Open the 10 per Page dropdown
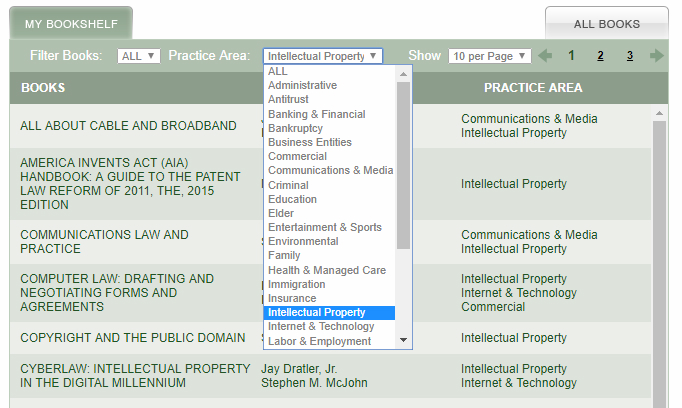Viewport: 682px width, 408px height. tap(489, 56)
